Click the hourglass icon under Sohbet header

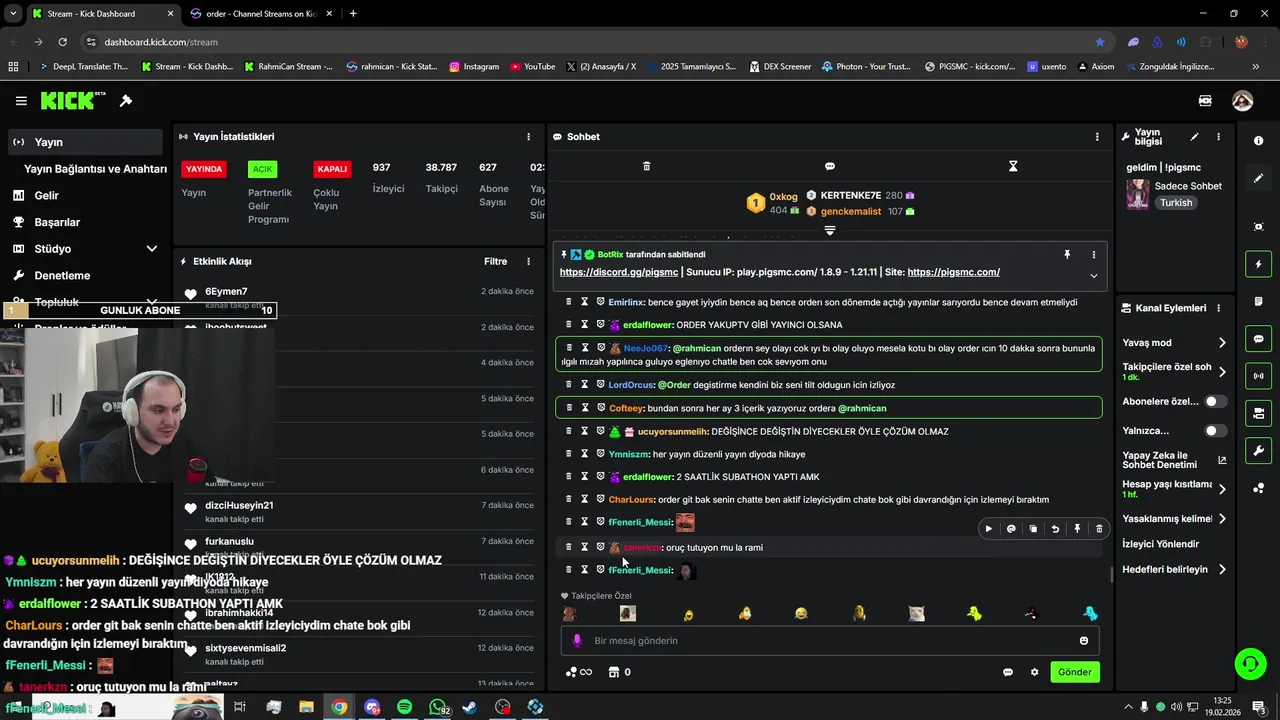(x=1013, y=166)
